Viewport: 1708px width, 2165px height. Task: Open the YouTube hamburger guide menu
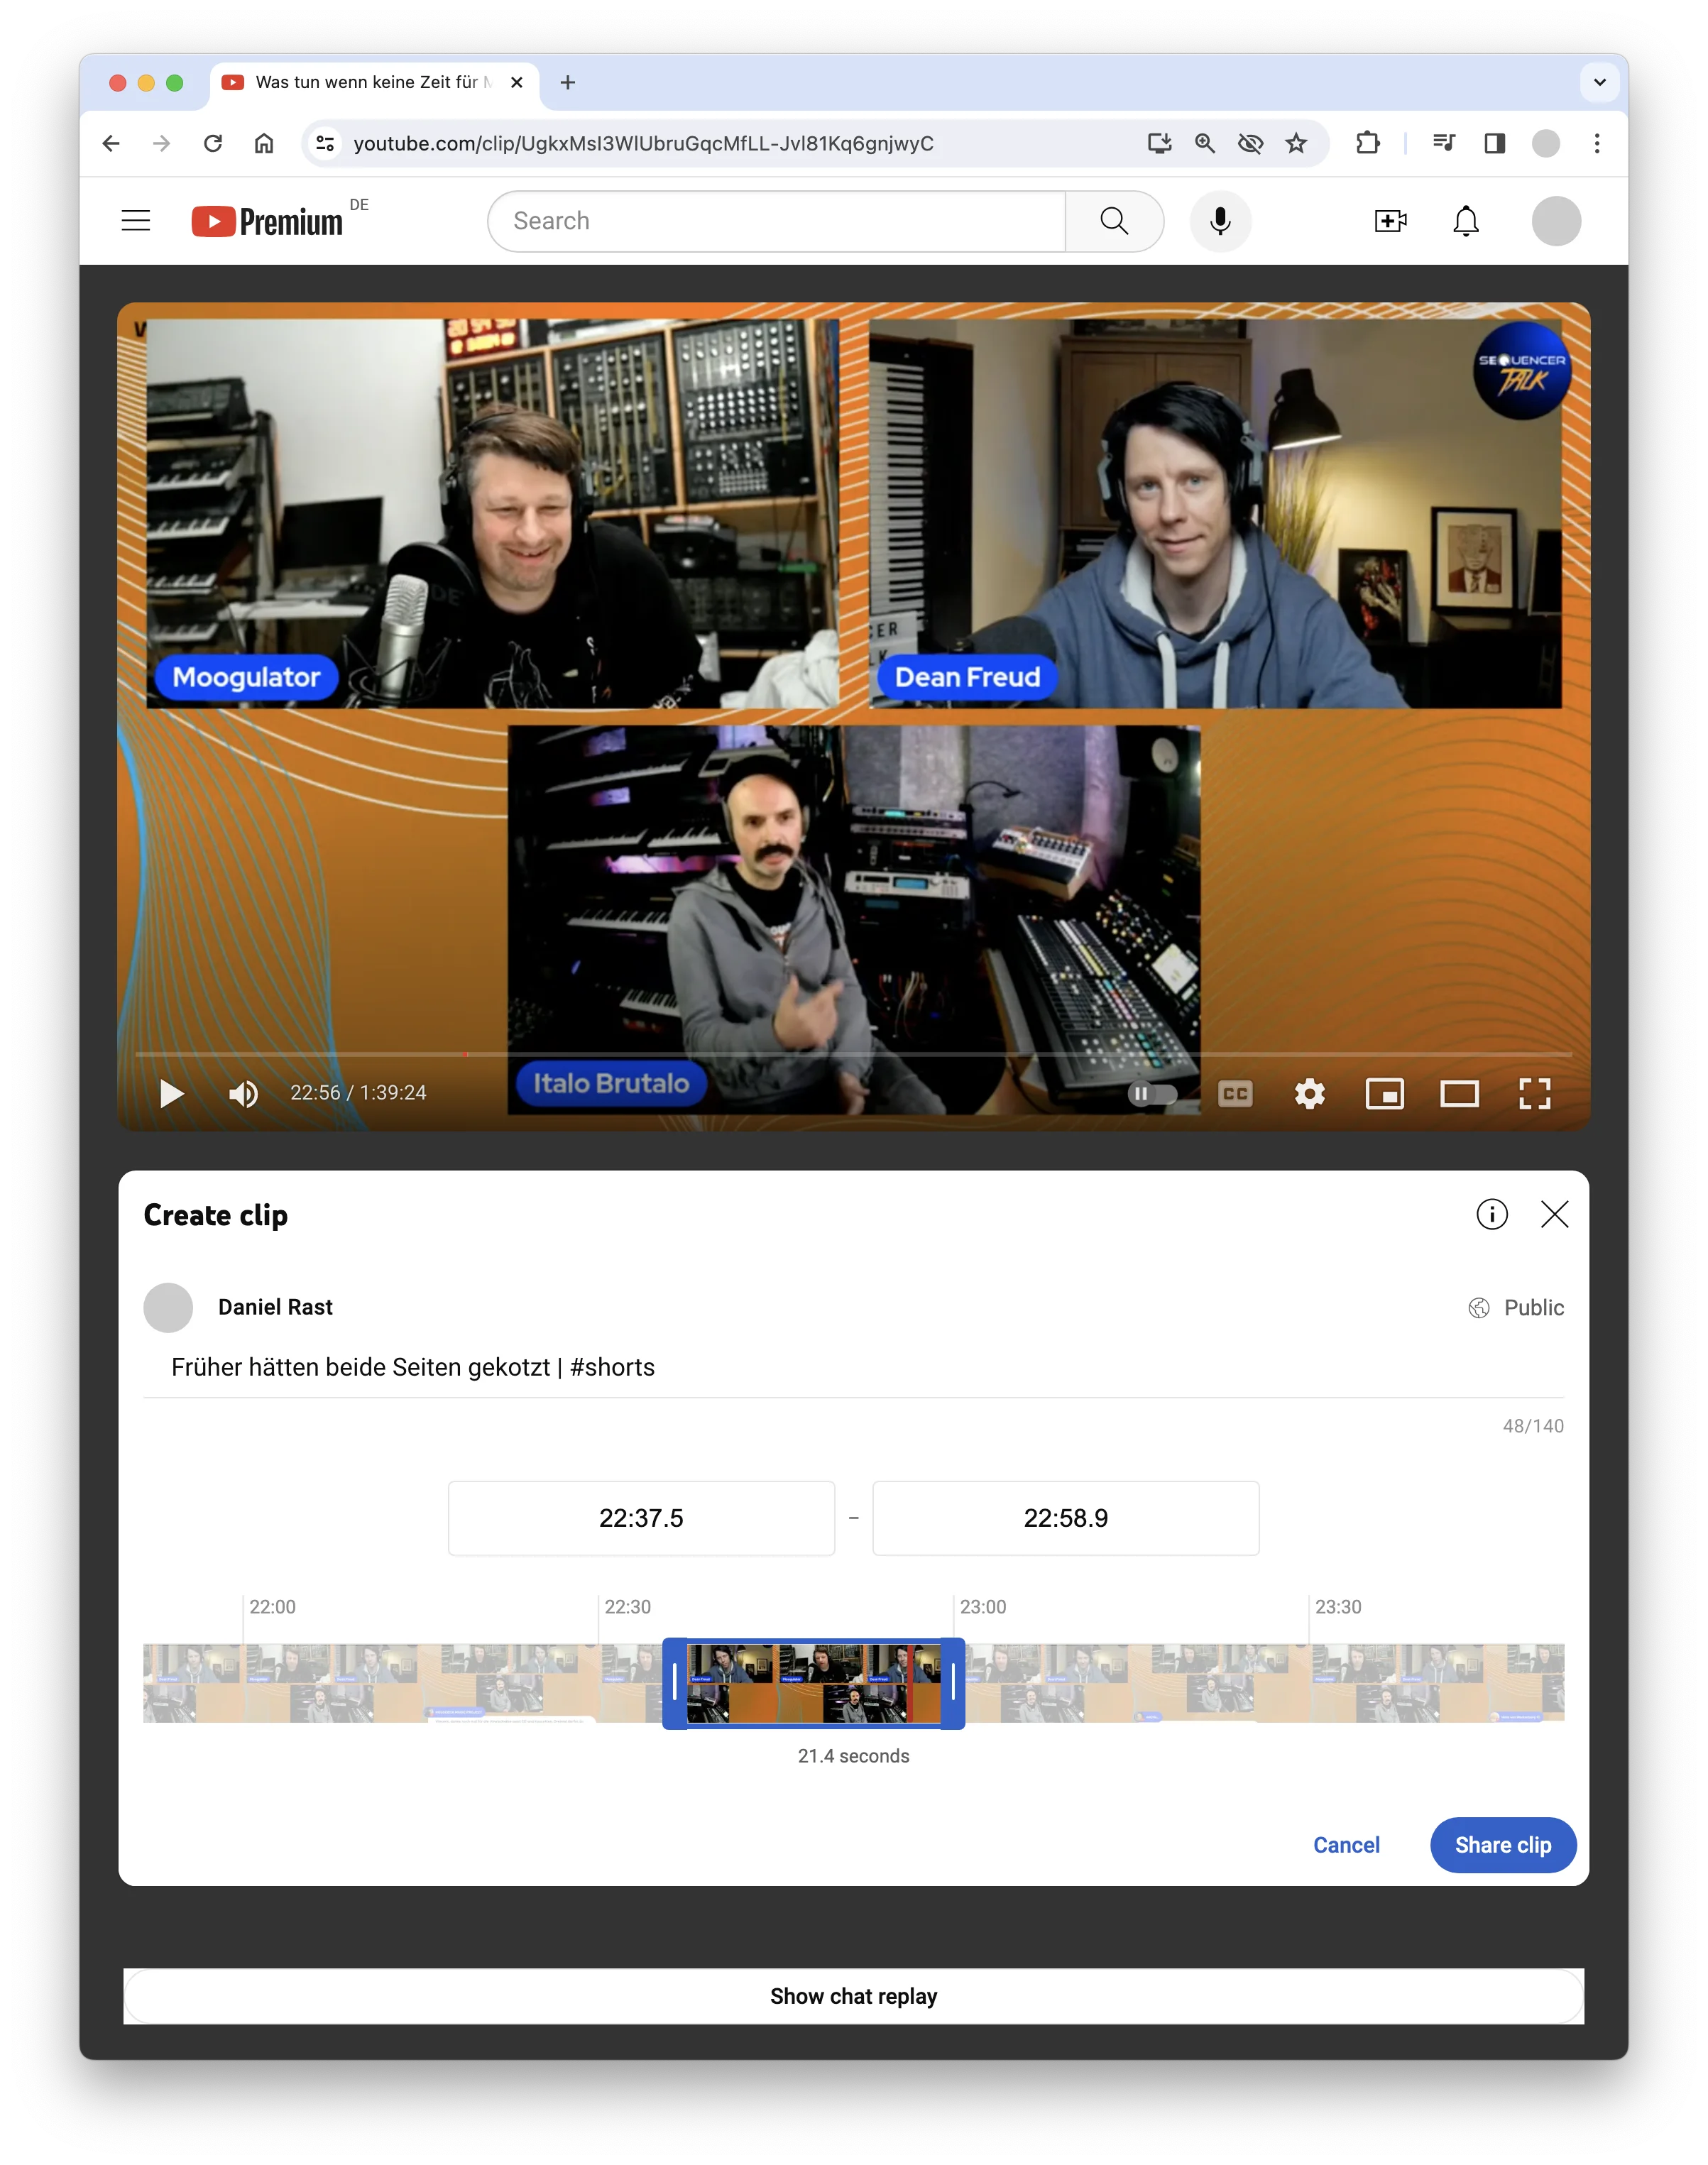(x=136, y=221)
